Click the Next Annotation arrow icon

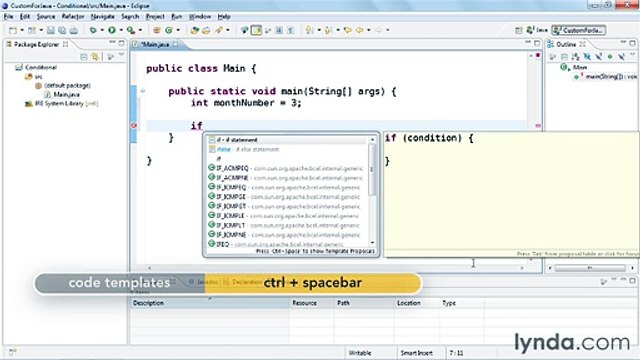(x=309, y=30)
